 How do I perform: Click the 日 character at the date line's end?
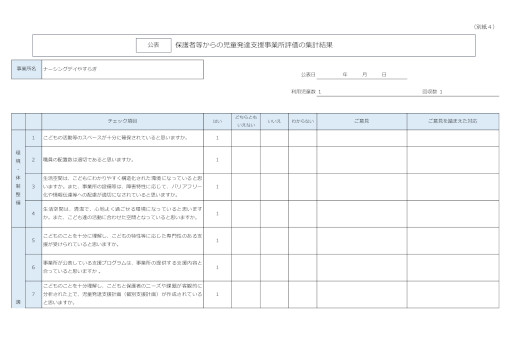click(384, 75)
